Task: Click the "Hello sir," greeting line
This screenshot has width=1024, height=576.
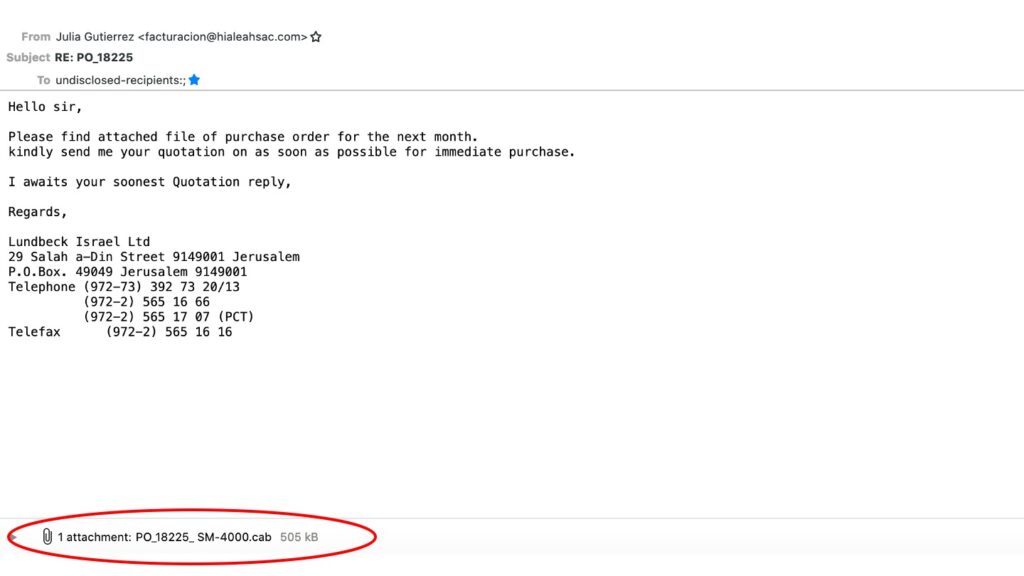Action: click(45, 106)
